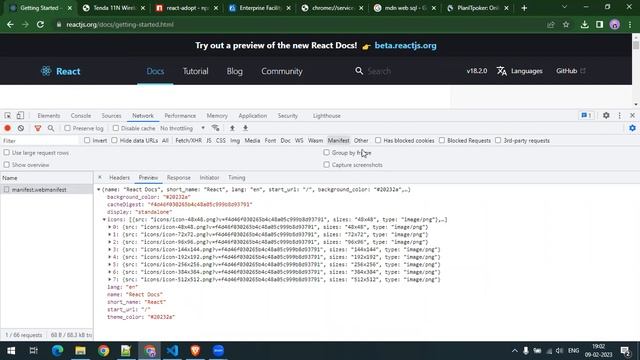The image size is (640, 360).
Task: Check Hide data URLs checkbox
Action: (114, 140)
